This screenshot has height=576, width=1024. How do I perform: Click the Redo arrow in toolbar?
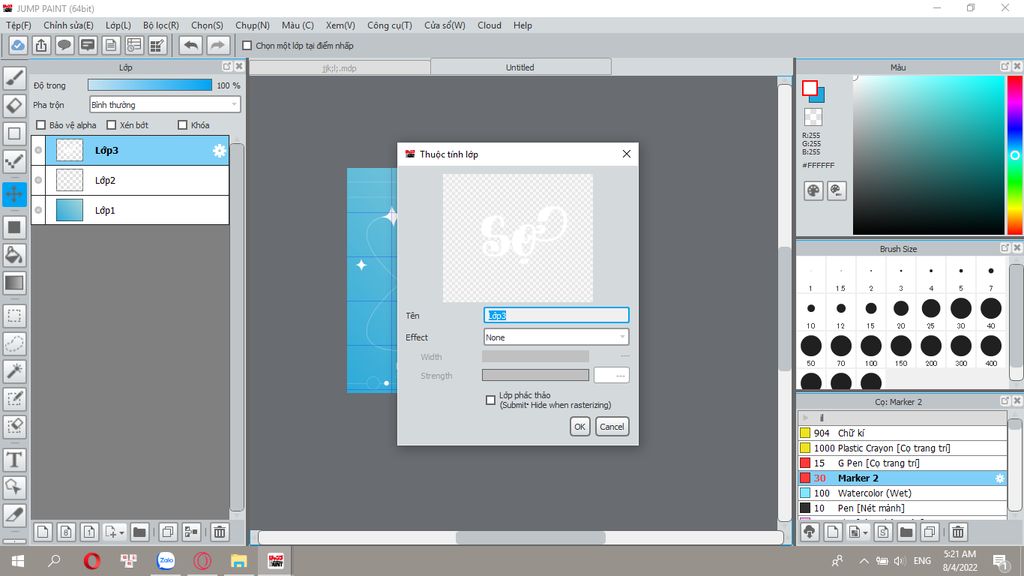pos(217,46)
